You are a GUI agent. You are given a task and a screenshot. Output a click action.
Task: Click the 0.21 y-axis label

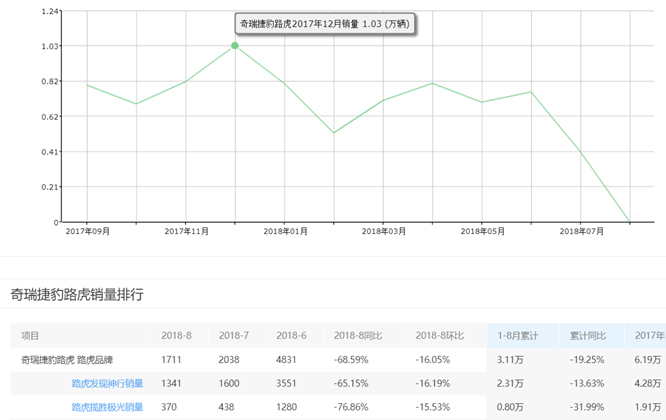[50, 187]
